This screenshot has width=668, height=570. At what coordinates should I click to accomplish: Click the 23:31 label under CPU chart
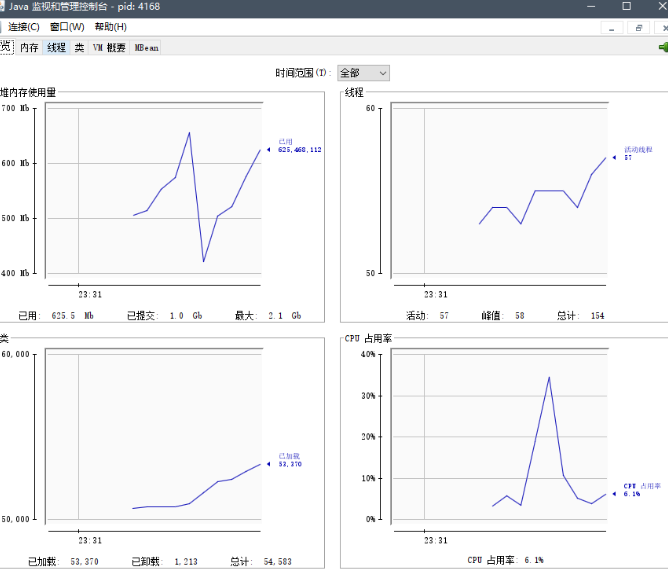[436, 541]
